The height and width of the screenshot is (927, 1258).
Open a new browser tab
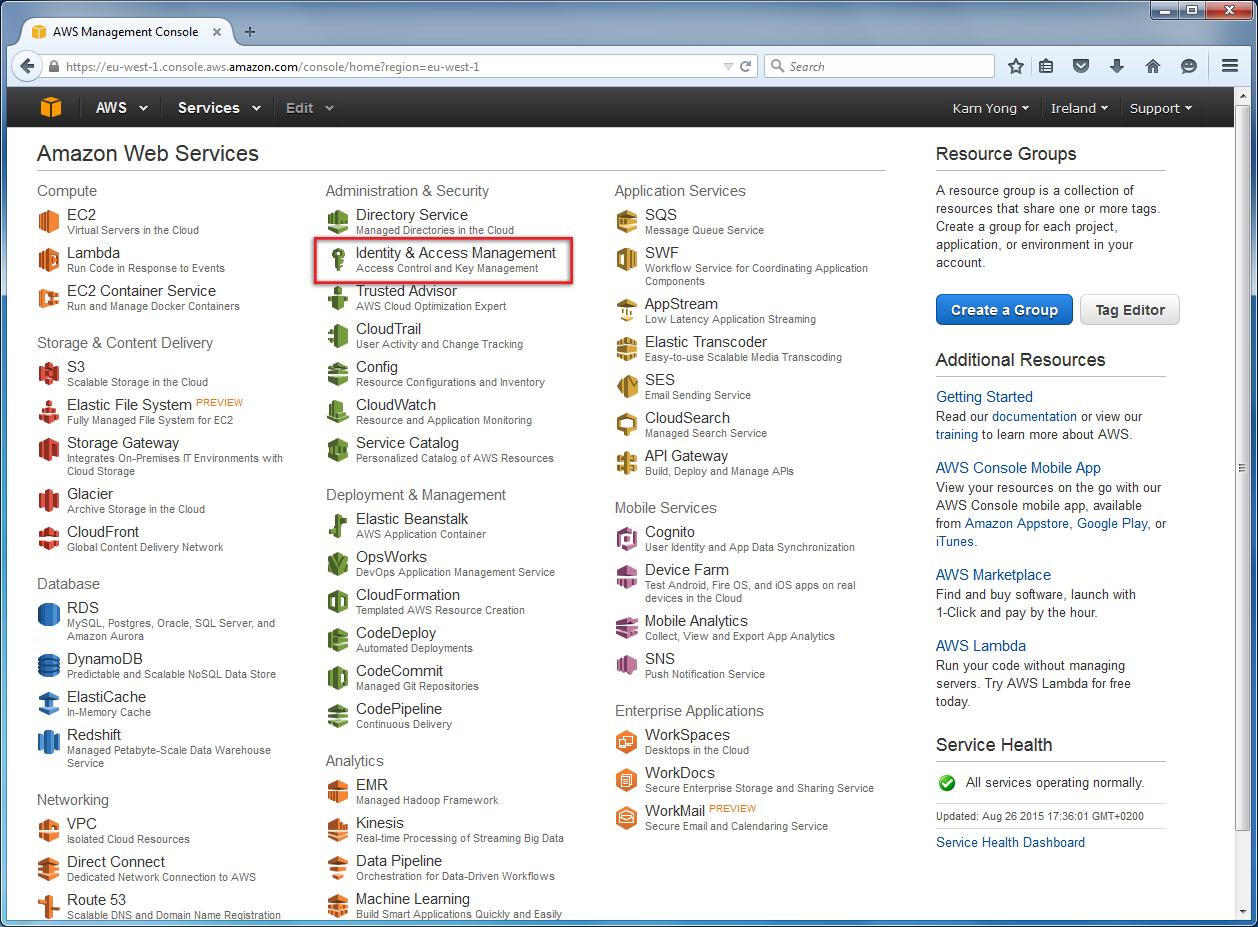250,32
